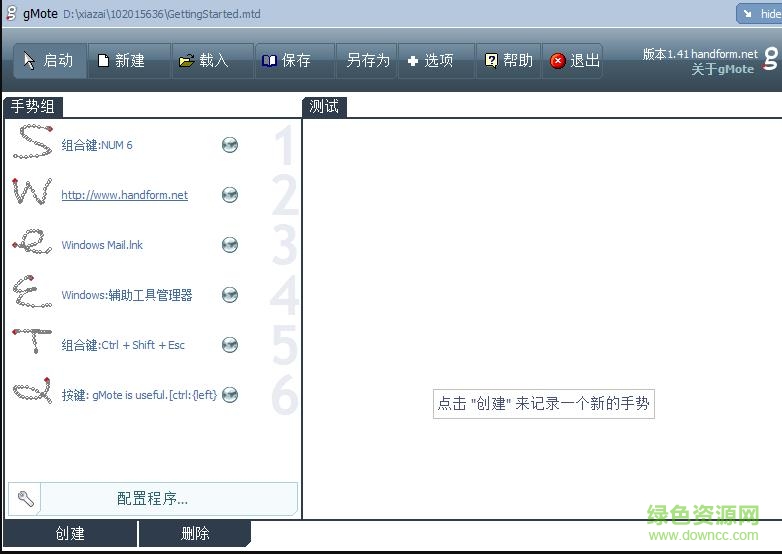Open the 载入 (Load) folder button

204,61
